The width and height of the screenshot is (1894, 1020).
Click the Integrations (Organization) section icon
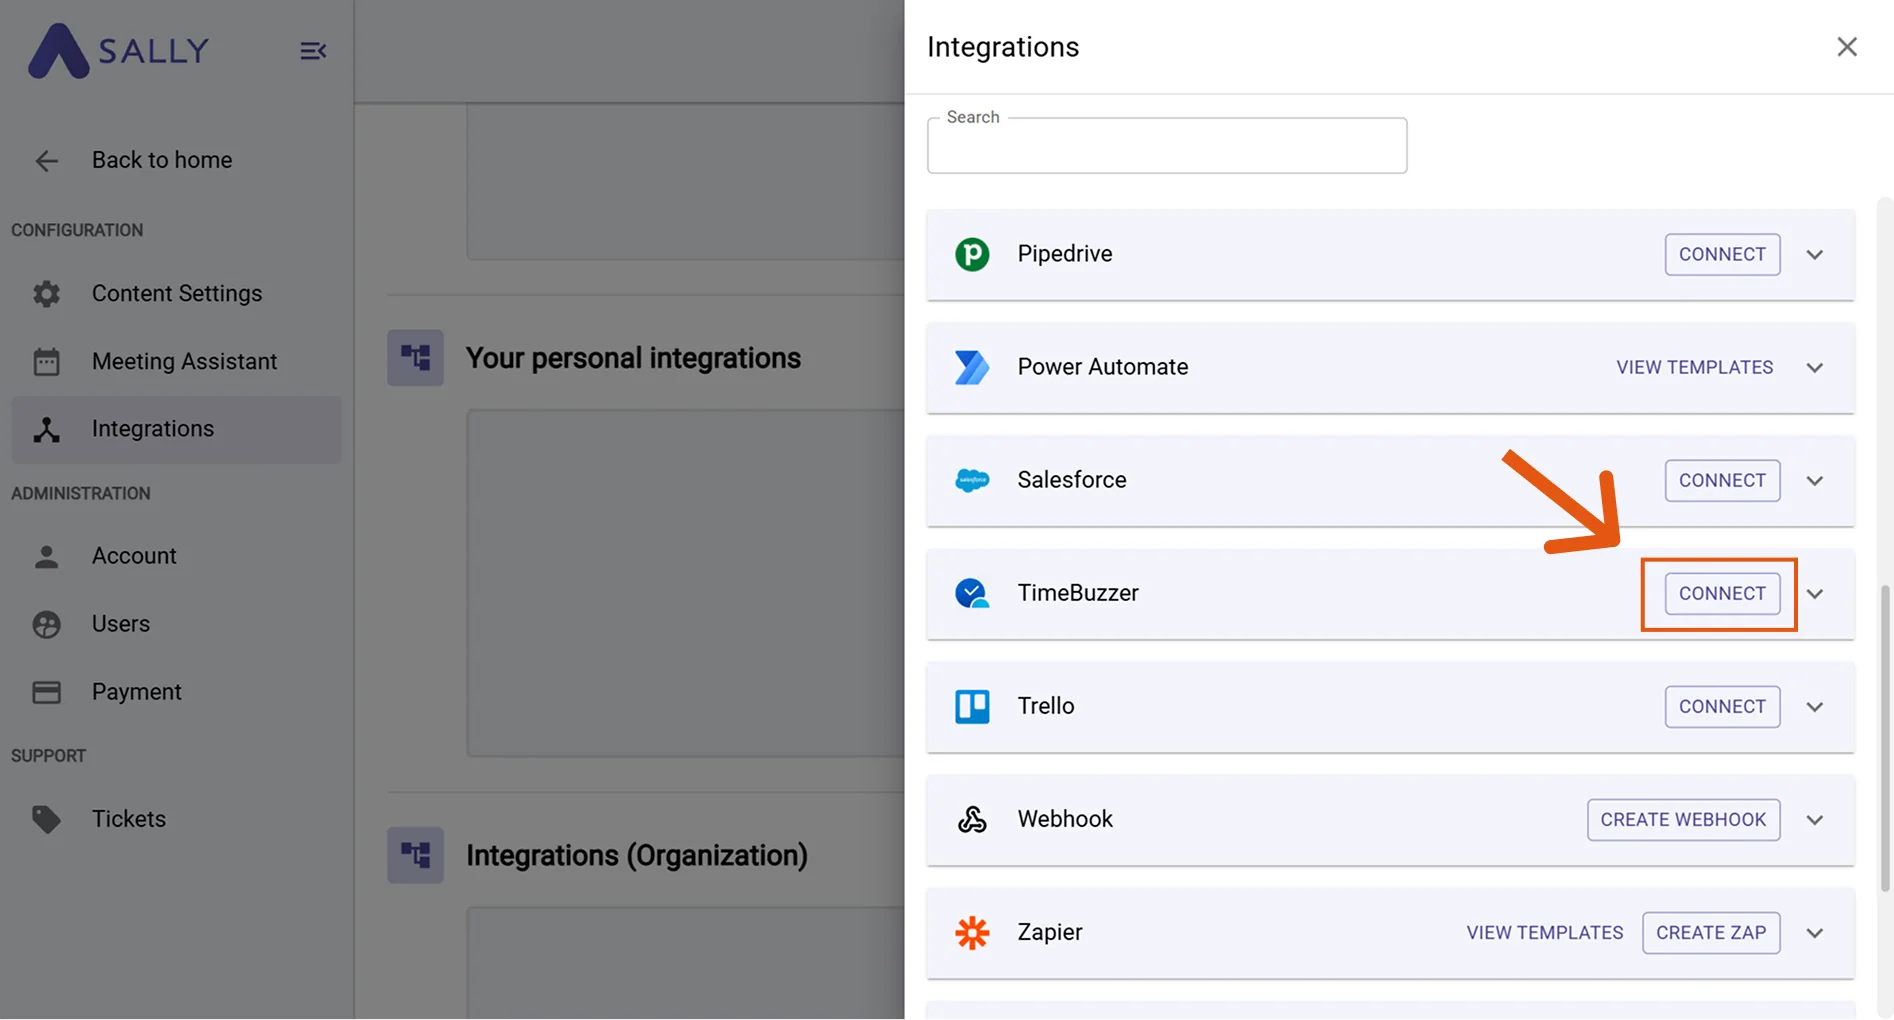pyautogui.click(x=415, y=855)
